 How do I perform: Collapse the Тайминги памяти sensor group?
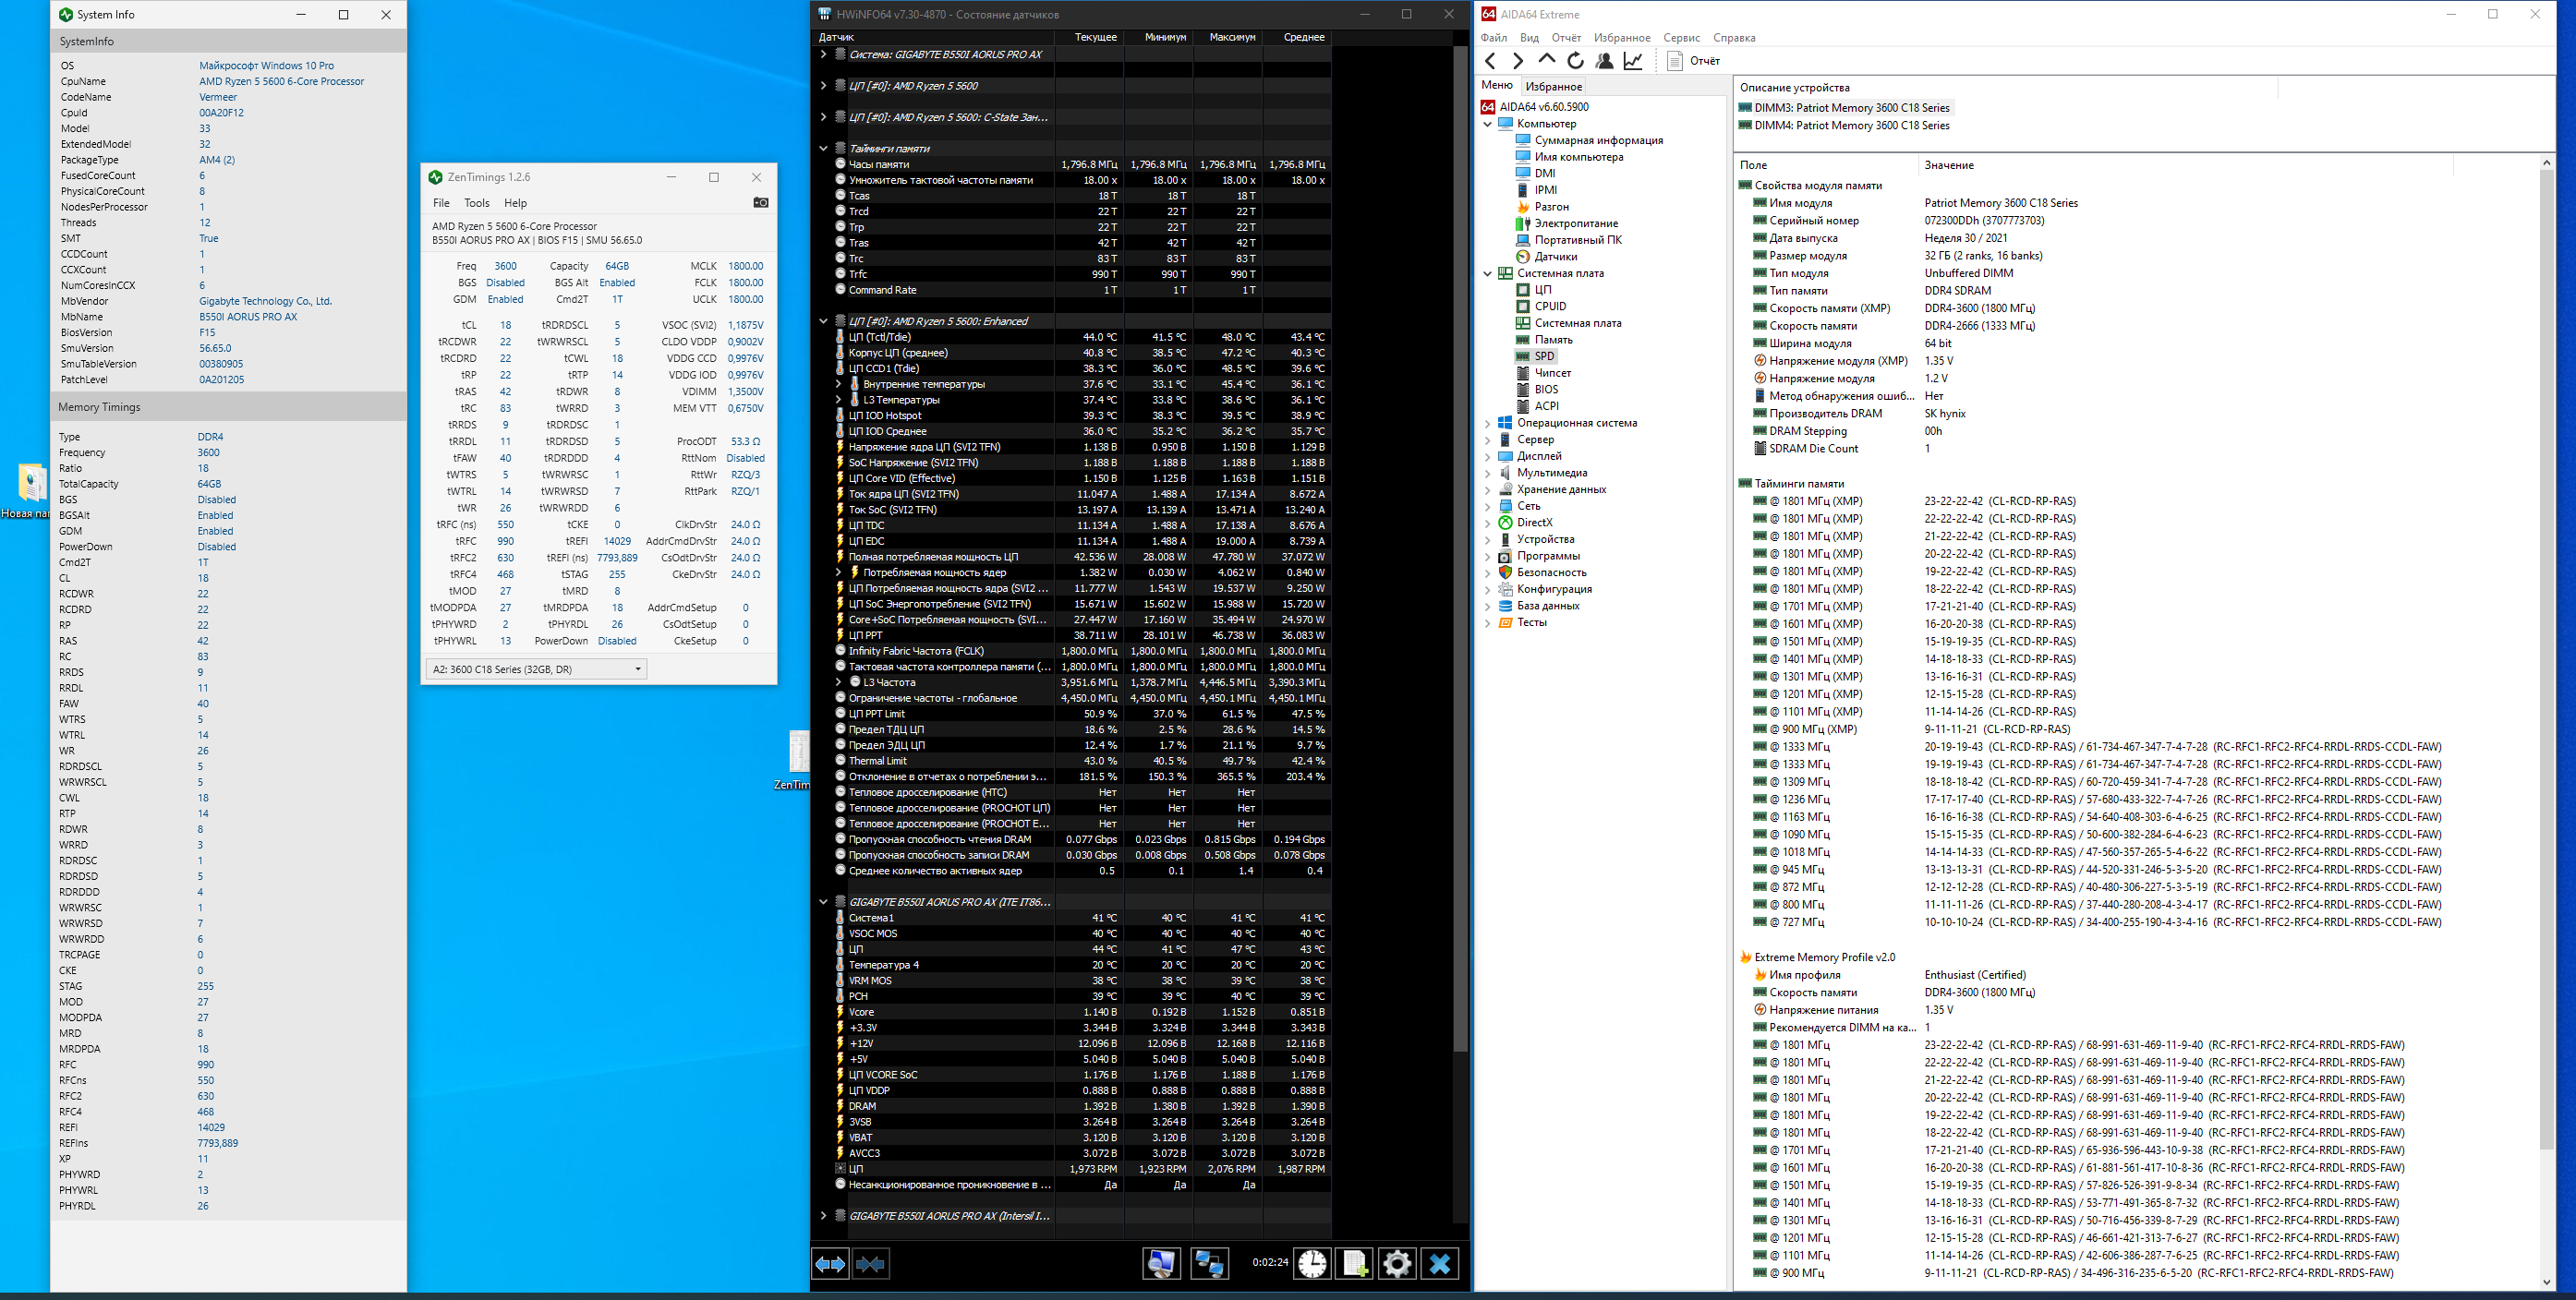point(823,148)
